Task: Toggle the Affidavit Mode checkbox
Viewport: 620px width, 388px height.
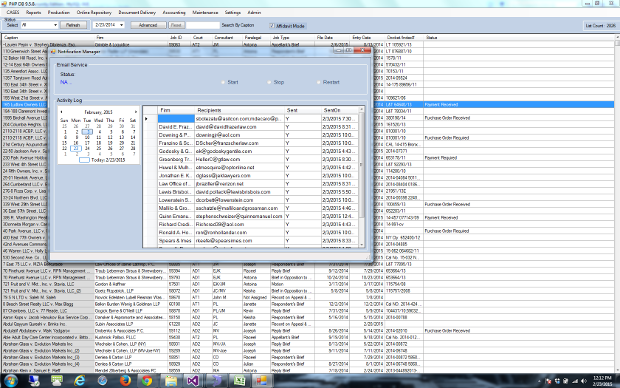Action: point(272,26)
